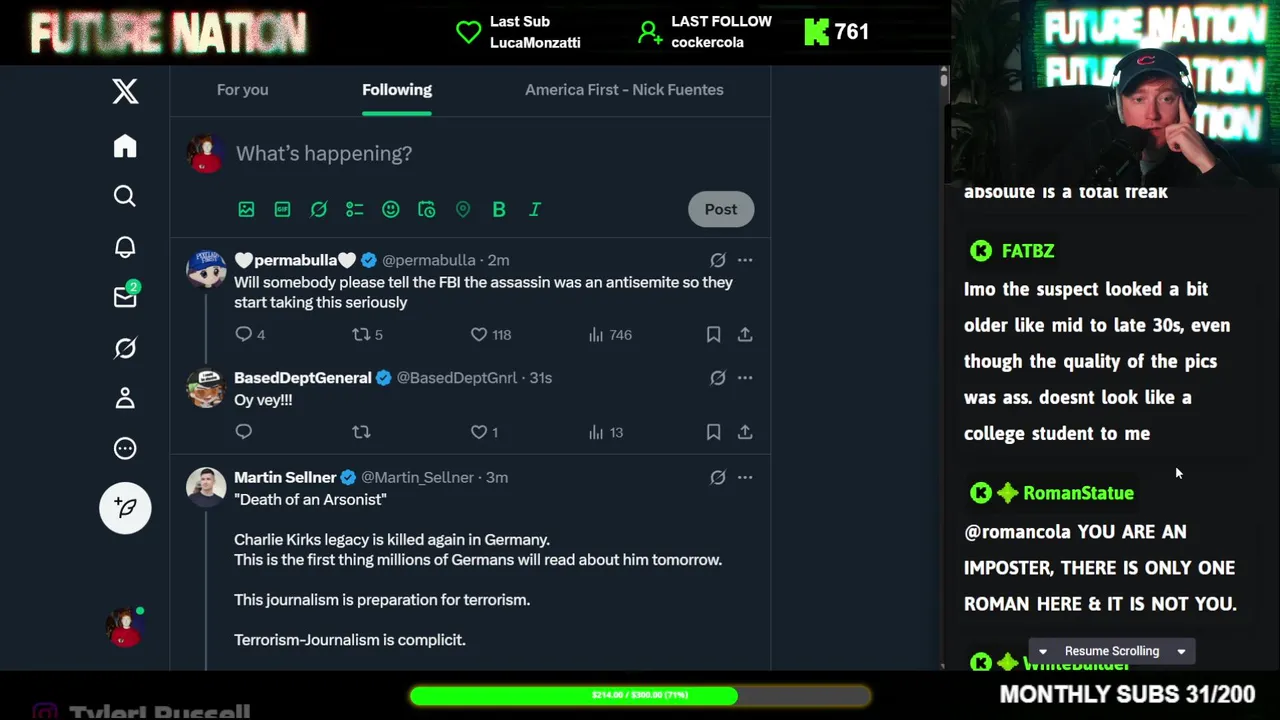The height and width of the screenshot is (720, 1280).
Task: Open more options on permabulla post
Action: (x=745, y=260)
